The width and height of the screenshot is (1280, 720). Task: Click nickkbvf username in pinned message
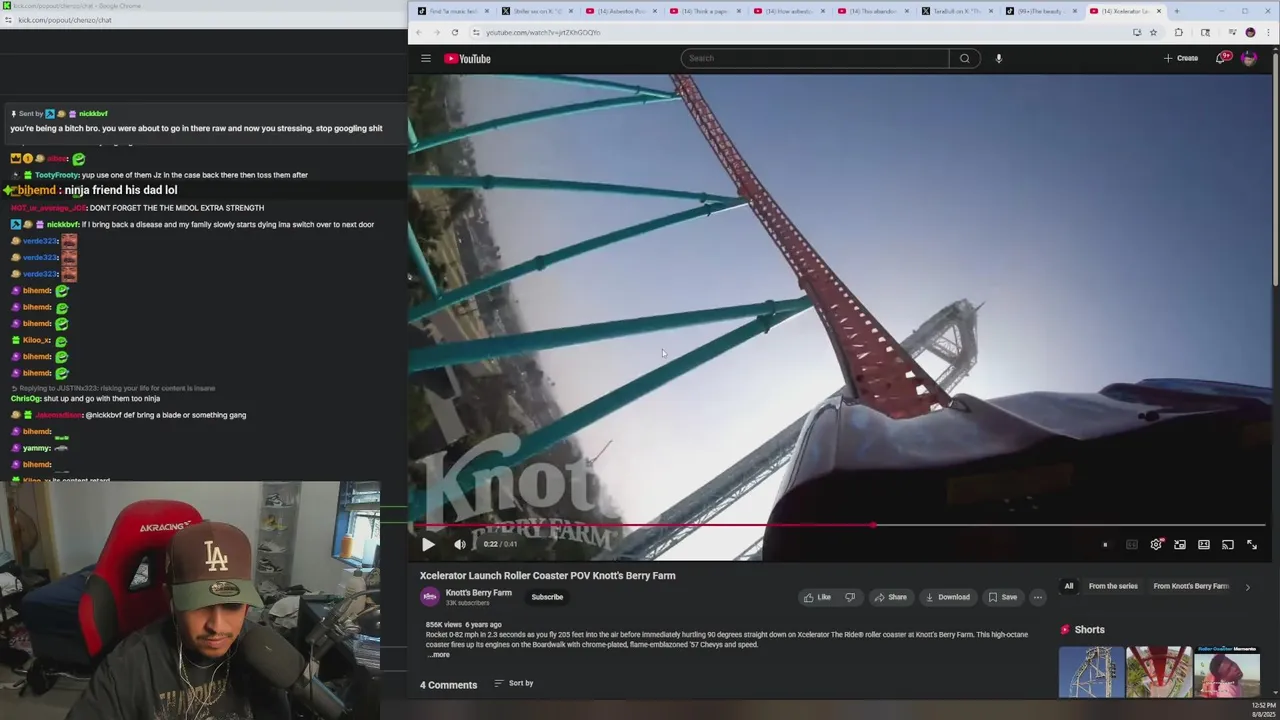tap(93, 114)
